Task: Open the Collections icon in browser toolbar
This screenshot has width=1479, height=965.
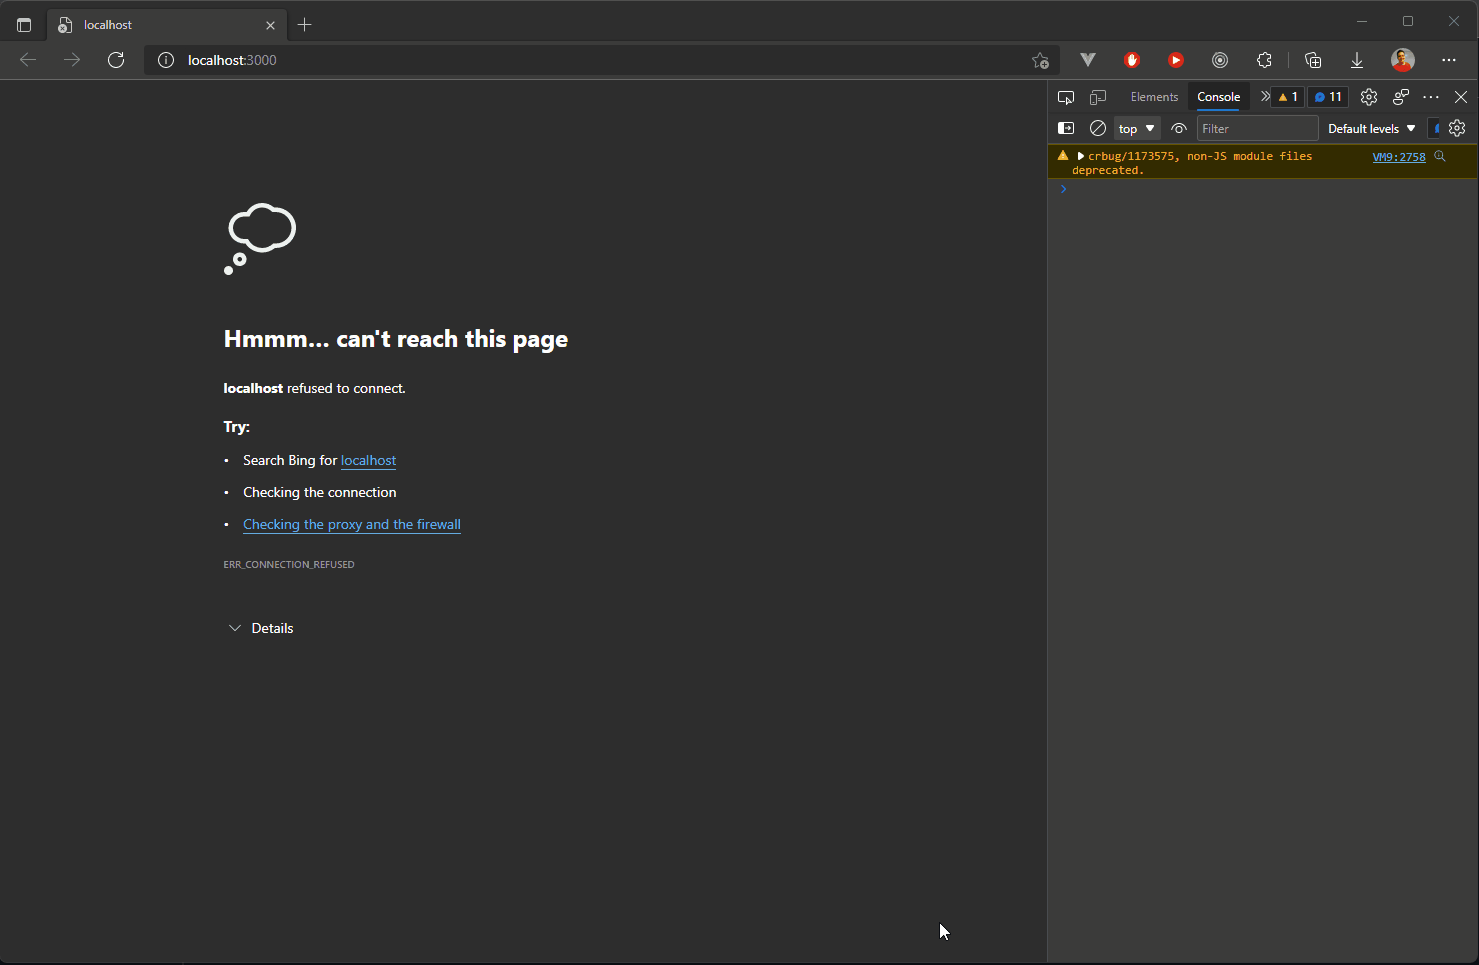Action: coord(1312,60)
